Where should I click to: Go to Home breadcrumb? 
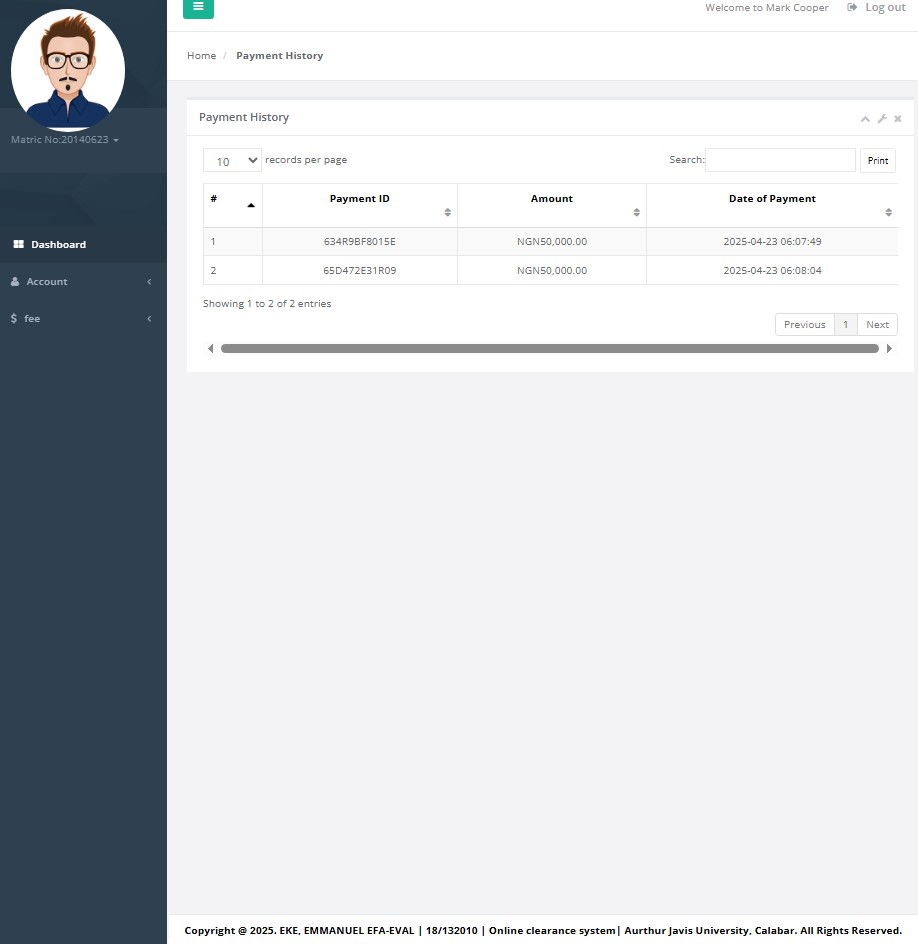[201, 55]
